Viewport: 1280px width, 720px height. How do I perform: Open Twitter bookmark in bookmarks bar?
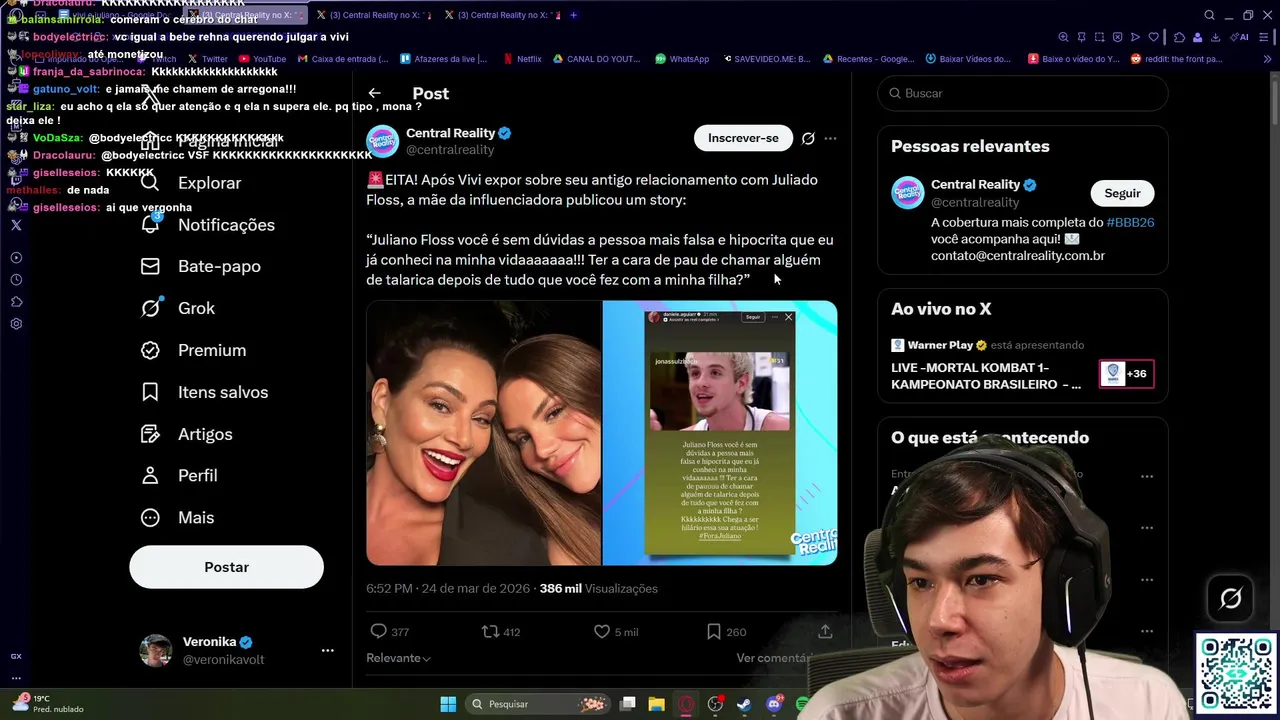coord(207,59)
